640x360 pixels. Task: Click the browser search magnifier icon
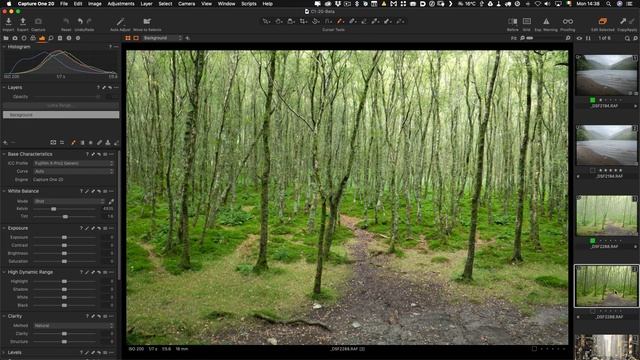coord(627,38)
